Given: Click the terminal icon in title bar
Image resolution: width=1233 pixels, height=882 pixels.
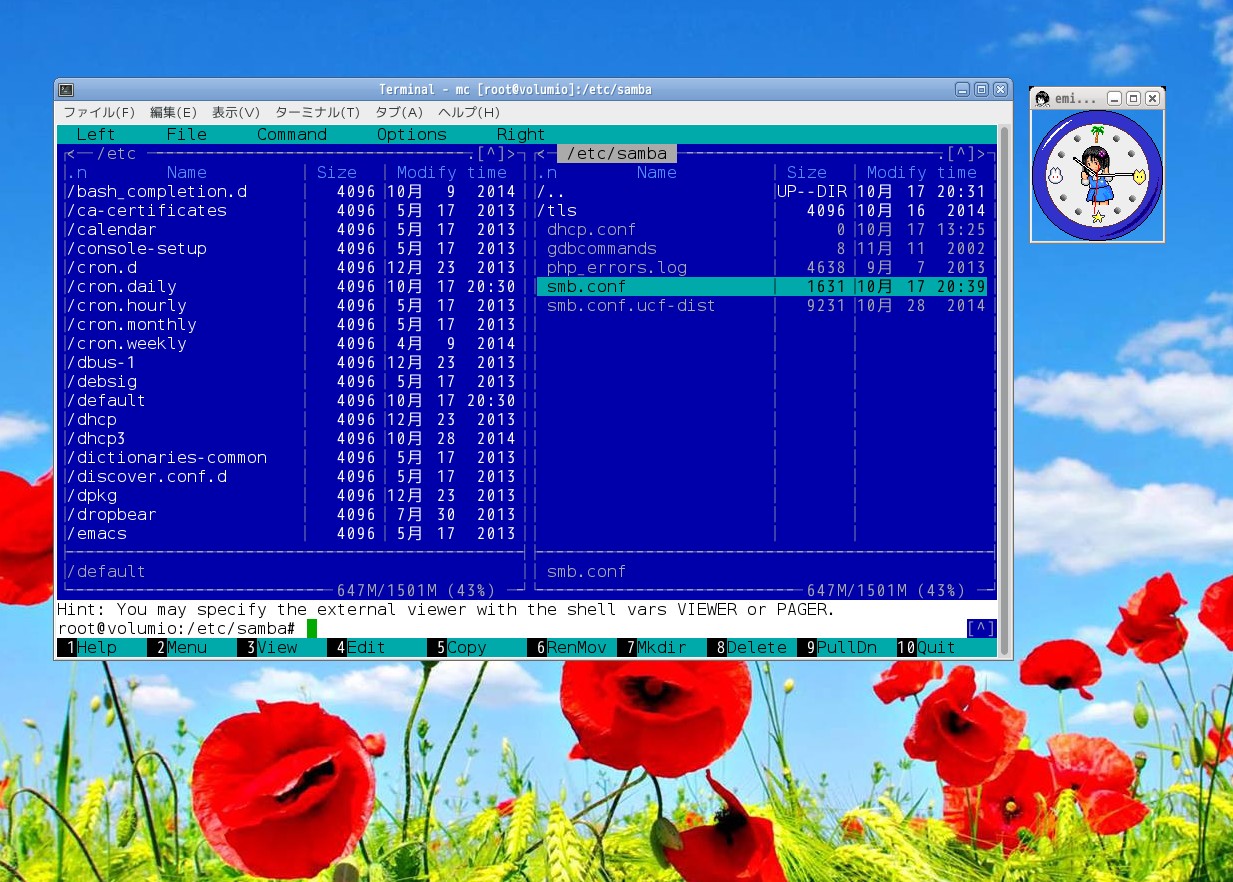Looking at the screenshot, I should [x=66, y=90].
